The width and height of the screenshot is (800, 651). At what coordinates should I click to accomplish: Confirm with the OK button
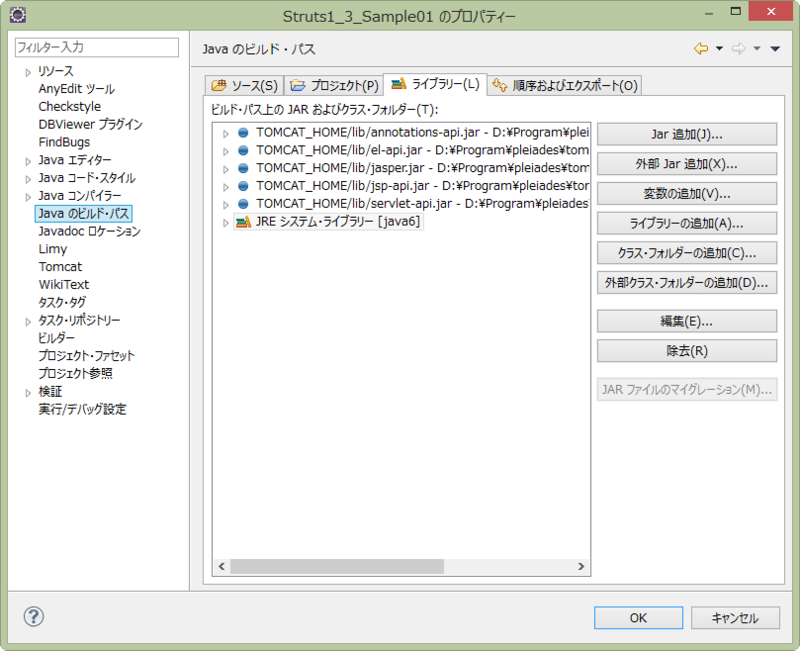click(x=638, y=618)
